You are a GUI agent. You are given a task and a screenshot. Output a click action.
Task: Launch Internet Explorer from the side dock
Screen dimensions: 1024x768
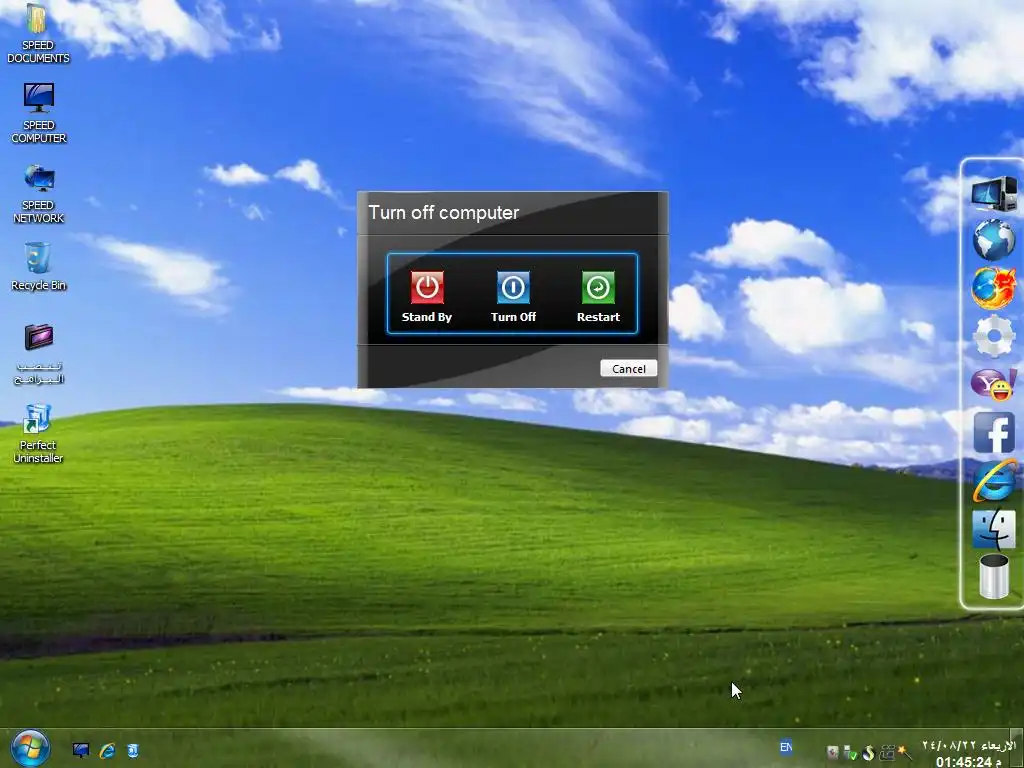993,480
